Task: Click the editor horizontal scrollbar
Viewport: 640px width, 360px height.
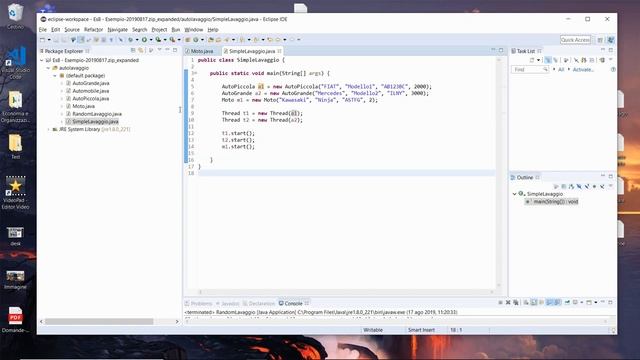Action: 346,292
